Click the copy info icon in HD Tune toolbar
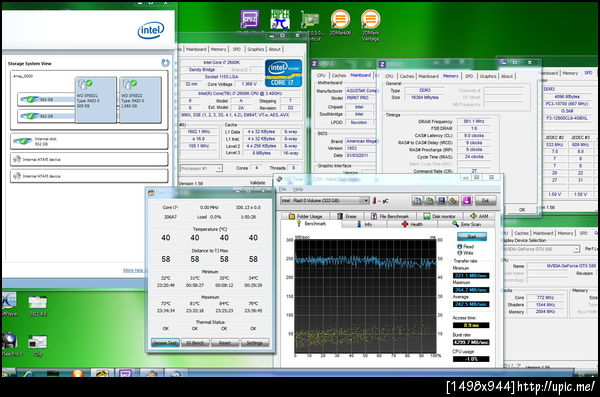Screen dimensions: 600x397 [x=417, y=200]
